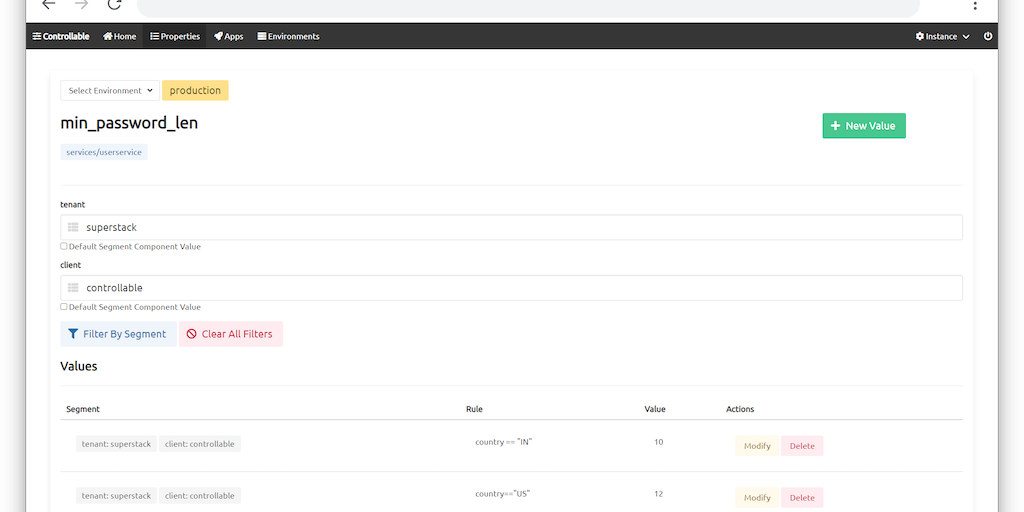Click the New Value button
Screen dimensions: 1024x512
point(863,126)
